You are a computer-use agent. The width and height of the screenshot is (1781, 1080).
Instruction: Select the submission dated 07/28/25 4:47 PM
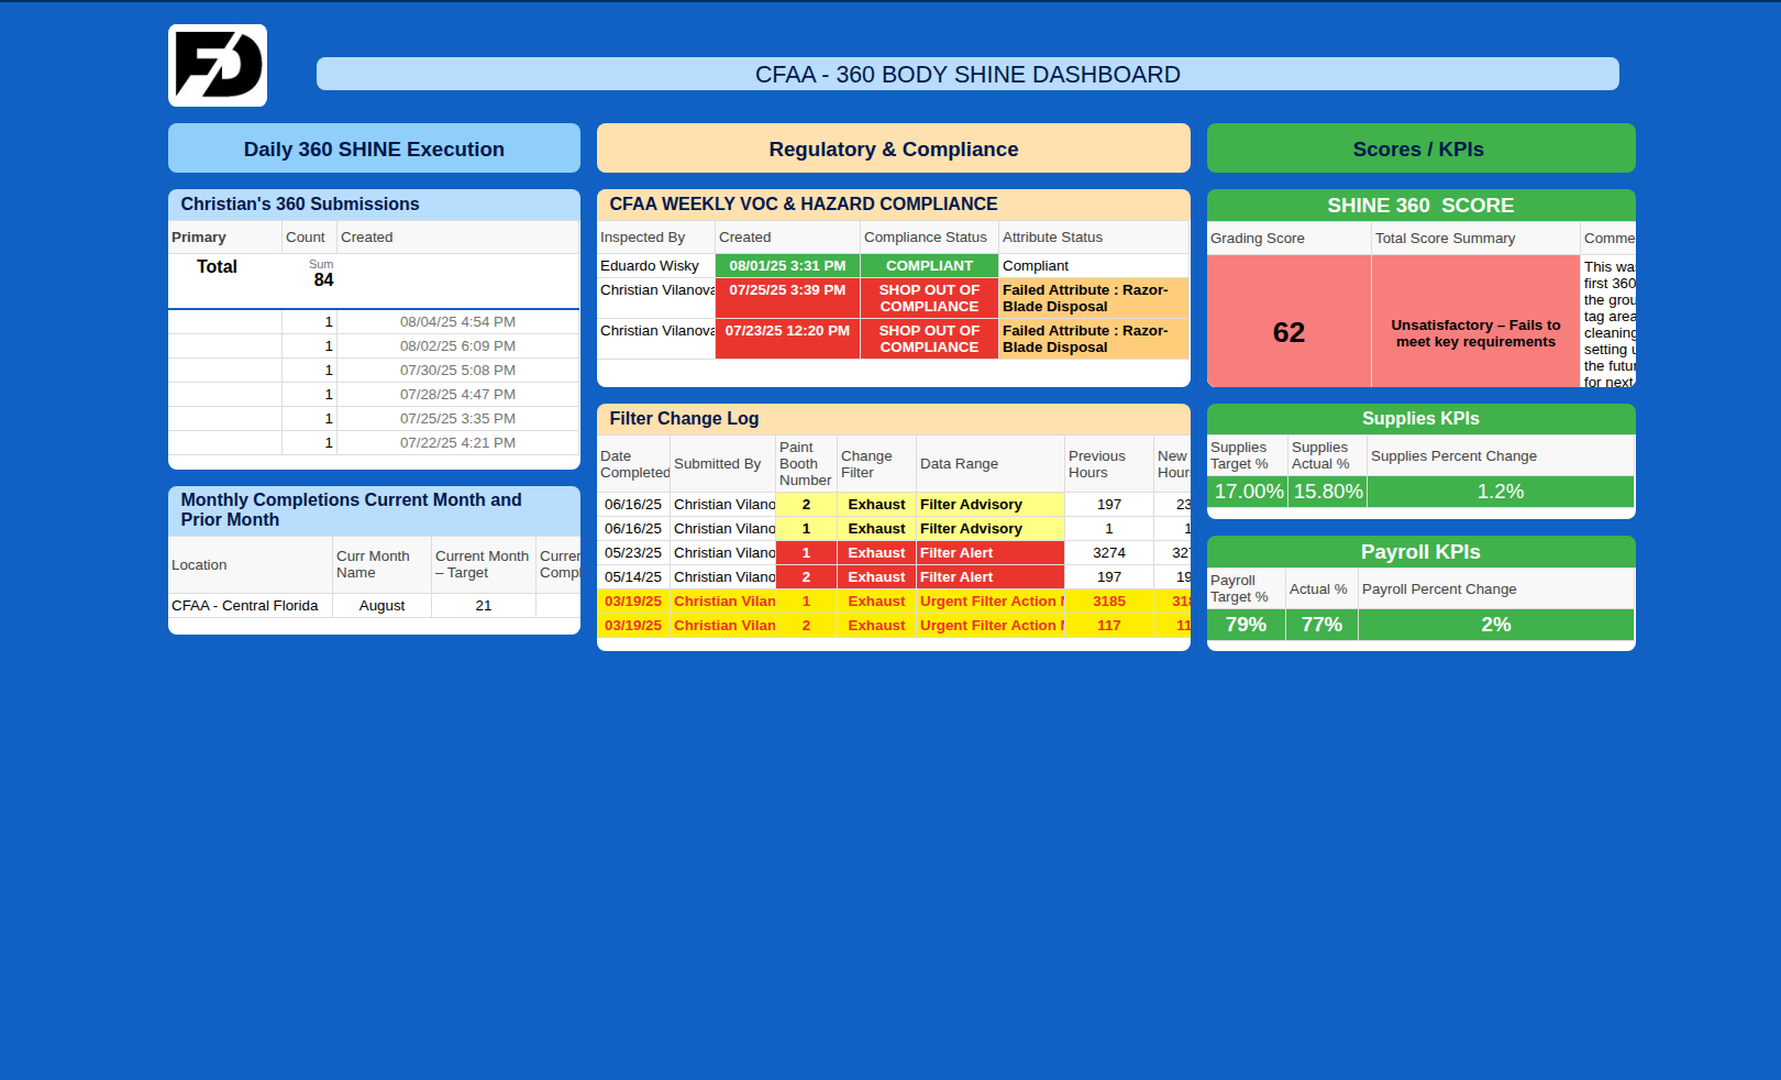tap(457, 394)
